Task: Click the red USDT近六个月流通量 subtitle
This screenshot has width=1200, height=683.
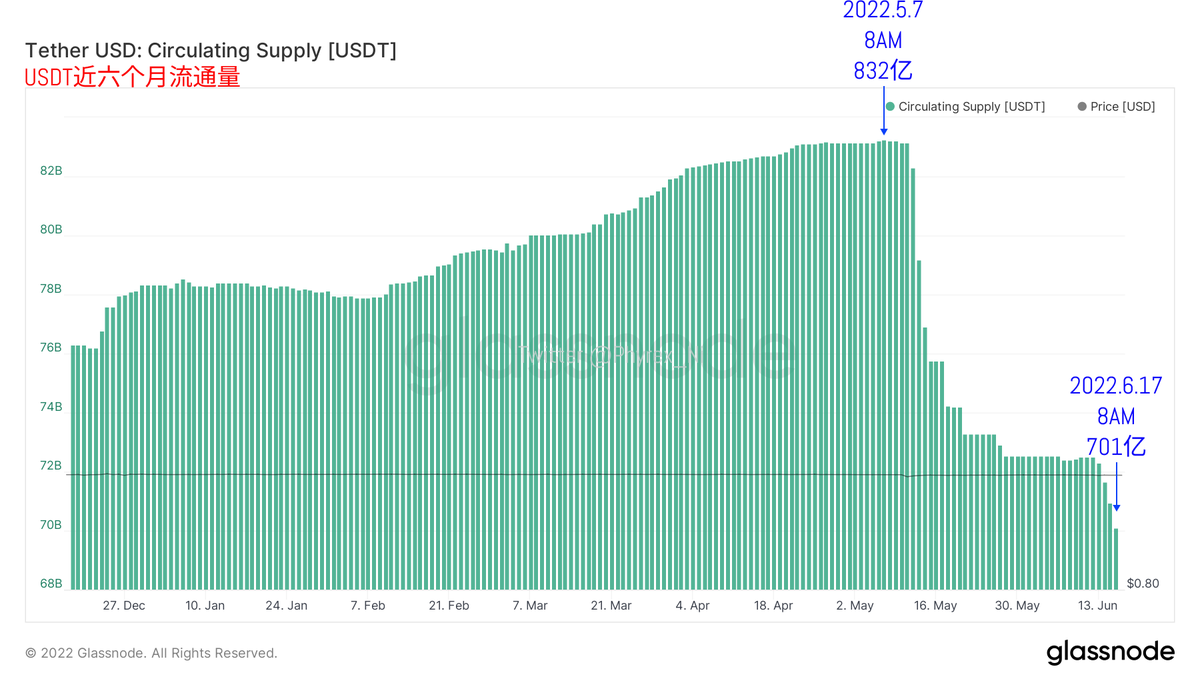Action: point(133,77)
